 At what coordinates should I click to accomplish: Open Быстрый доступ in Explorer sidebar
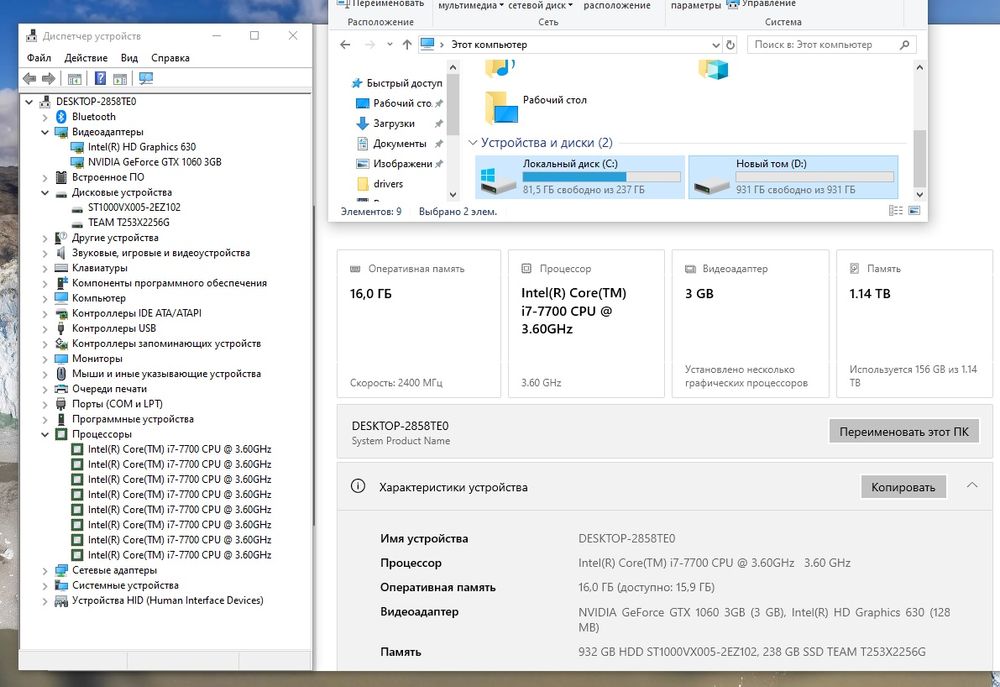click(404, 83)
